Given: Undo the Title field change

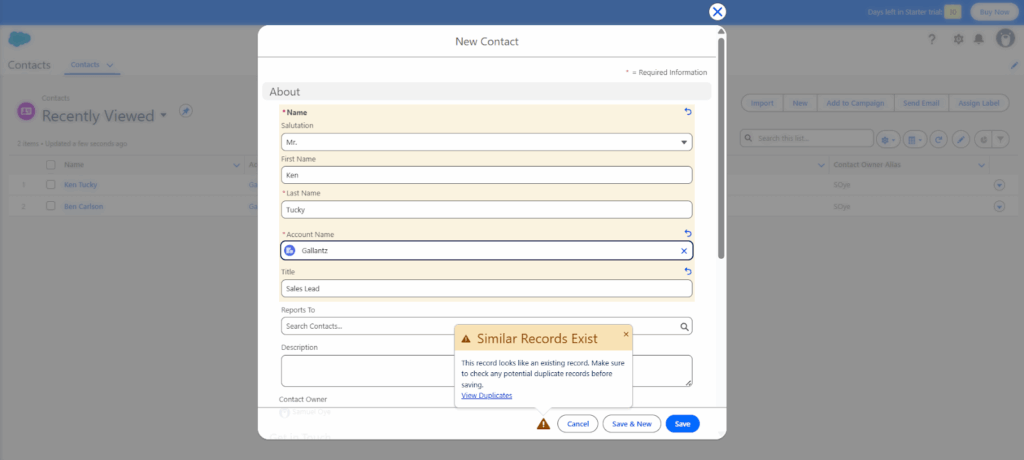Looking at the screenshot, I should [688, 271].
